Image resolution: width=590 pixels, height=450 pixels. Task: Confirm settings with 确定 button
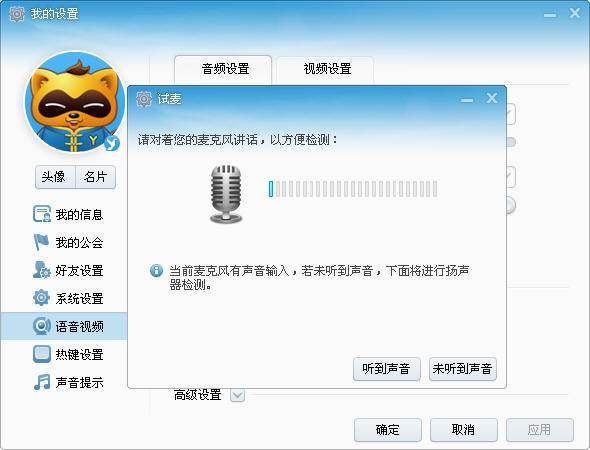(x=388, y=430)
